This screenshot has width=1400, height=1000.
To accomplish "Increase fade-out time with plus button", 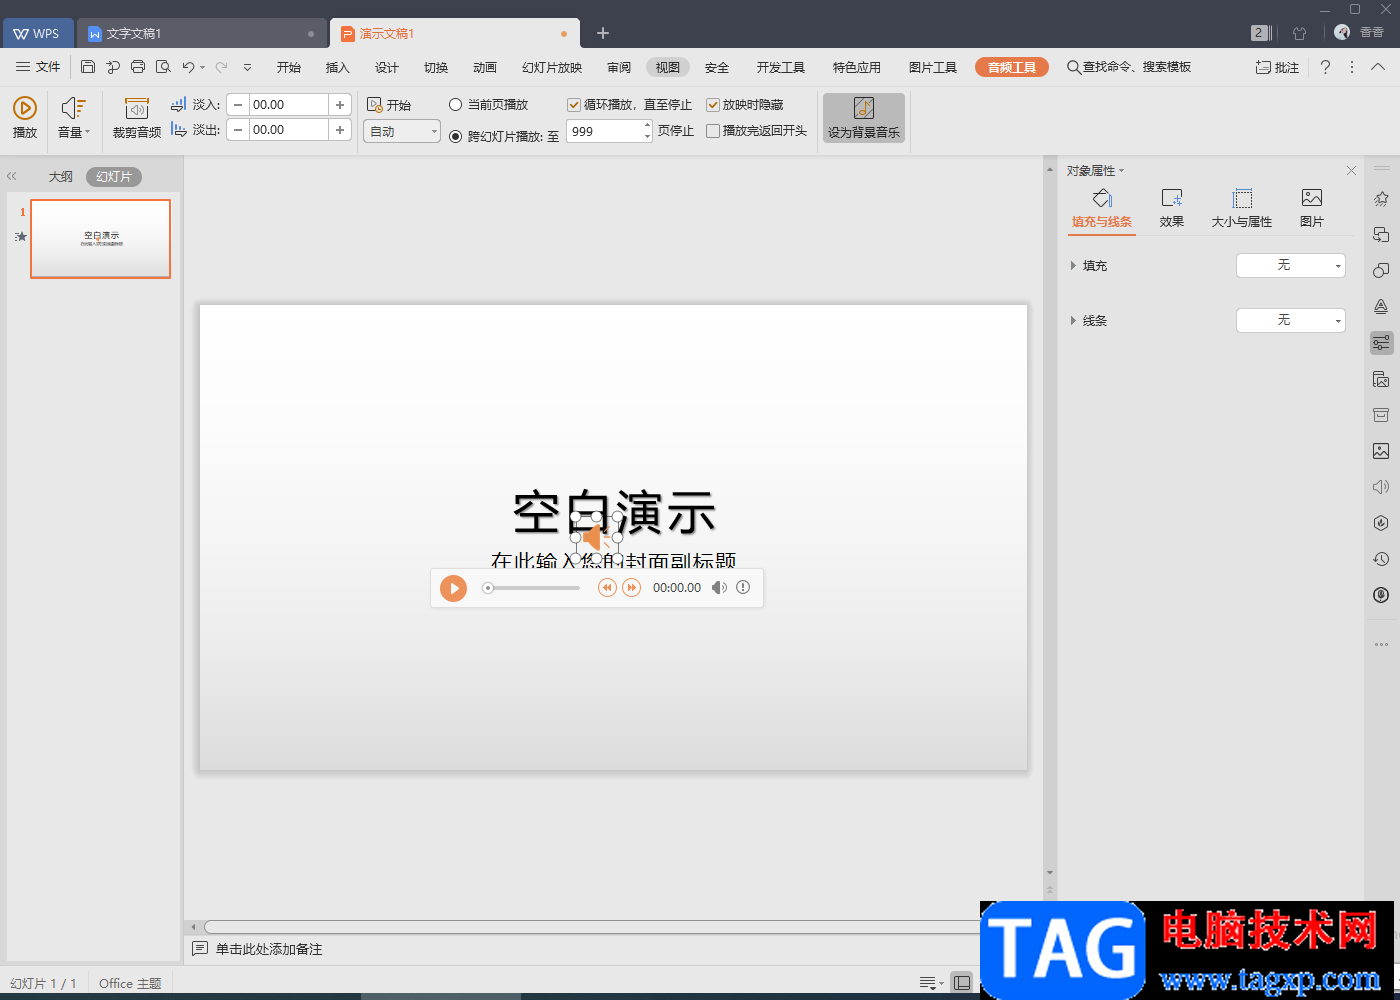I will point(340,130).
